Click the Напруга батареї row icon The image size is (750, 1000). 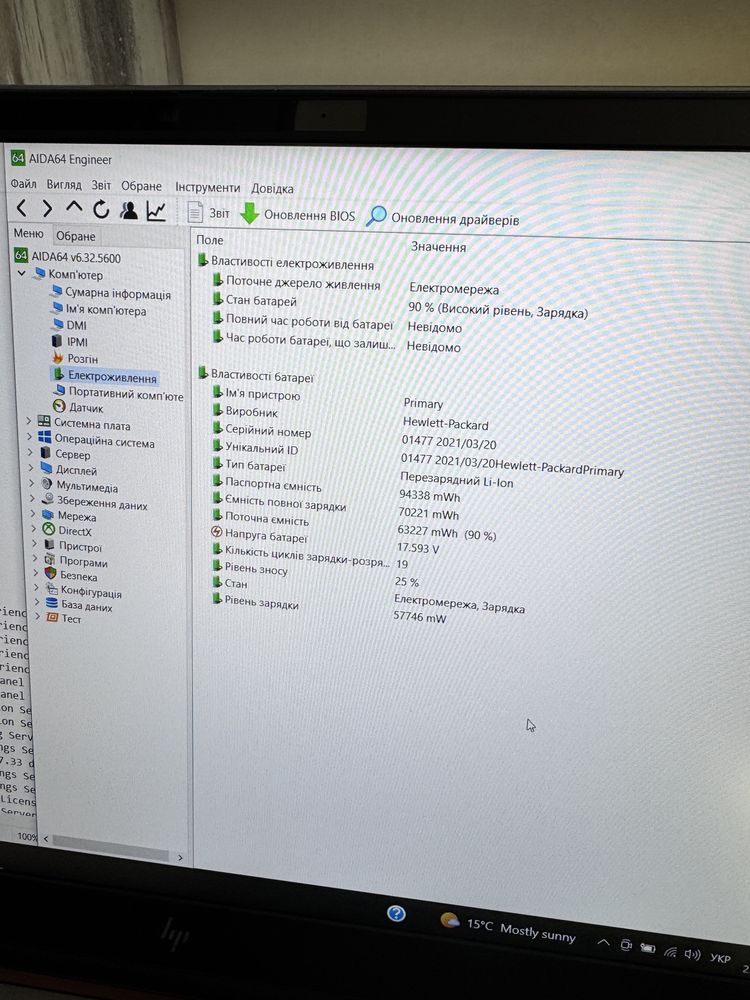coord(216,532)
